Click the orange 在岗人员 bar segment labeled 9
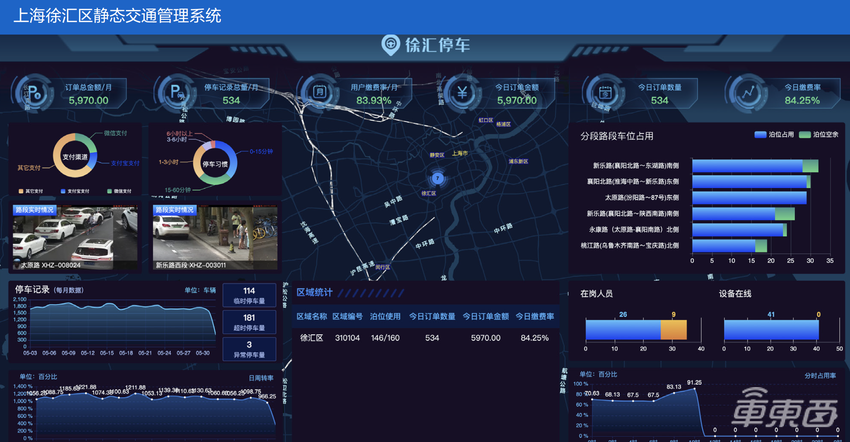This screenshot has height=442, width=850. [x=674, y=330]
